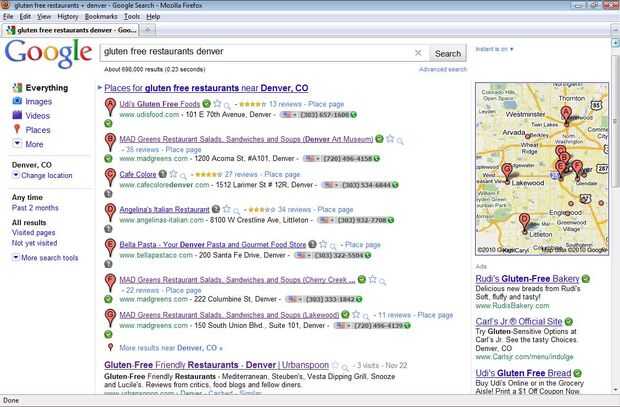Select the gluten free restaurants denver tab
The image size is (620, 407).
tap(70, 30)
